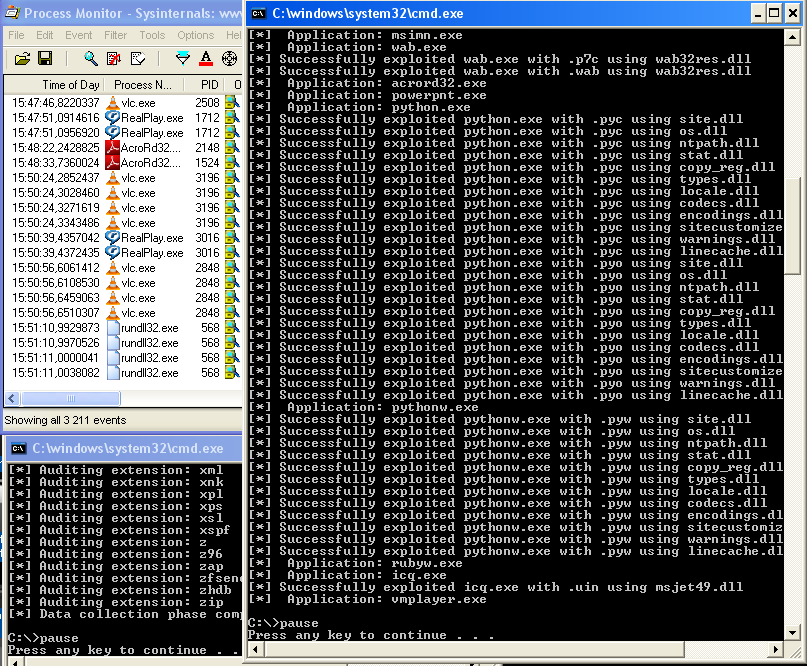Screen dimensions: 807x666
Task: Open the Event menu in Process Monitor
Action: coord(78,35)
